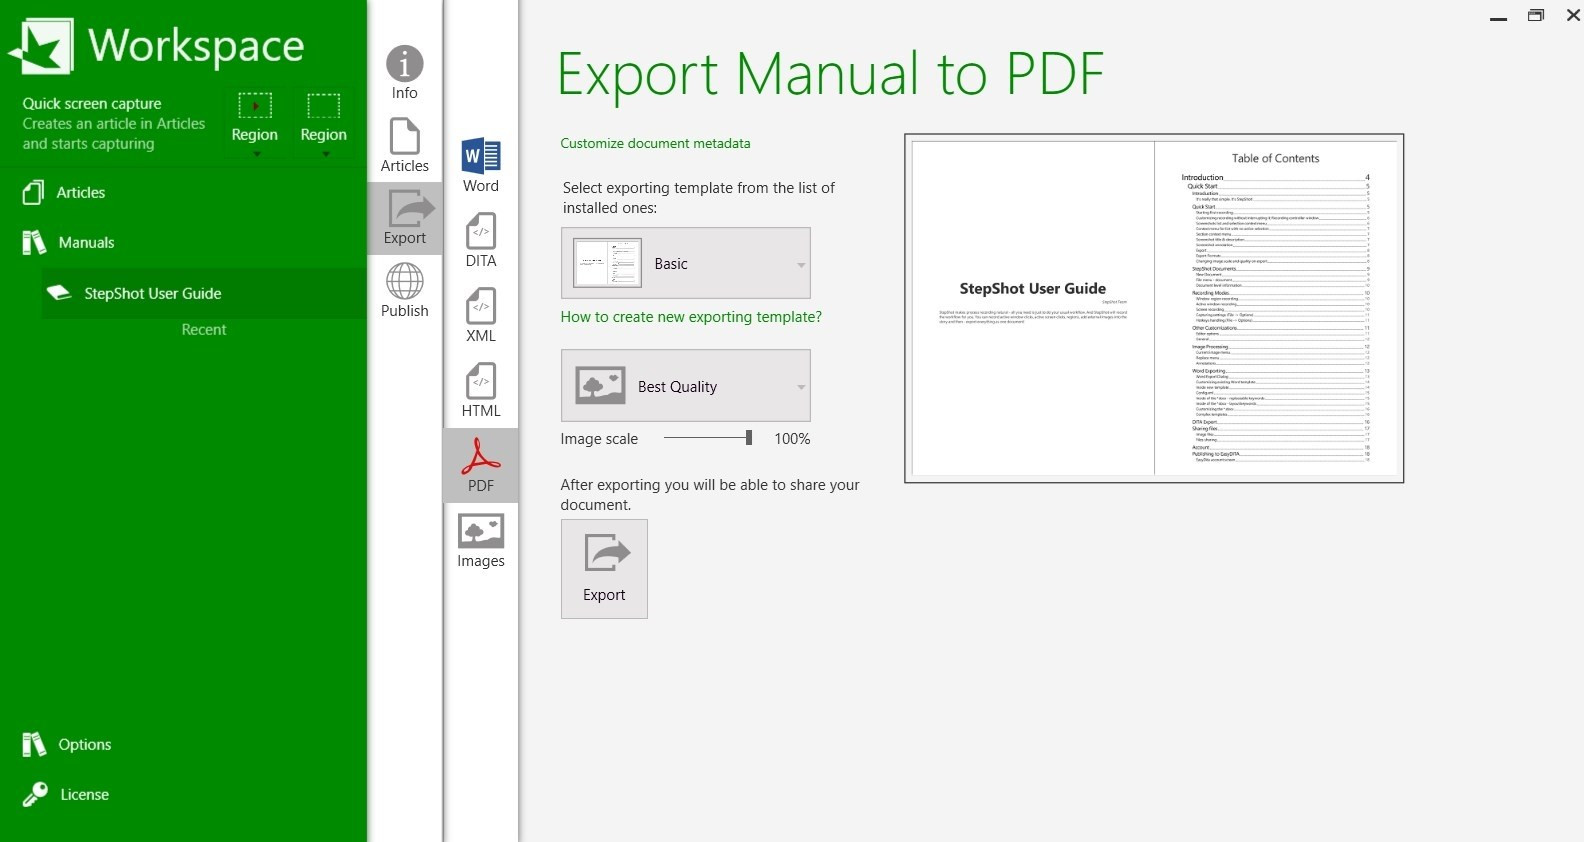This screenshot has height=842, width=1584.
Task: Start quick capture with first Region icon
Action: (x=255, y=105)
